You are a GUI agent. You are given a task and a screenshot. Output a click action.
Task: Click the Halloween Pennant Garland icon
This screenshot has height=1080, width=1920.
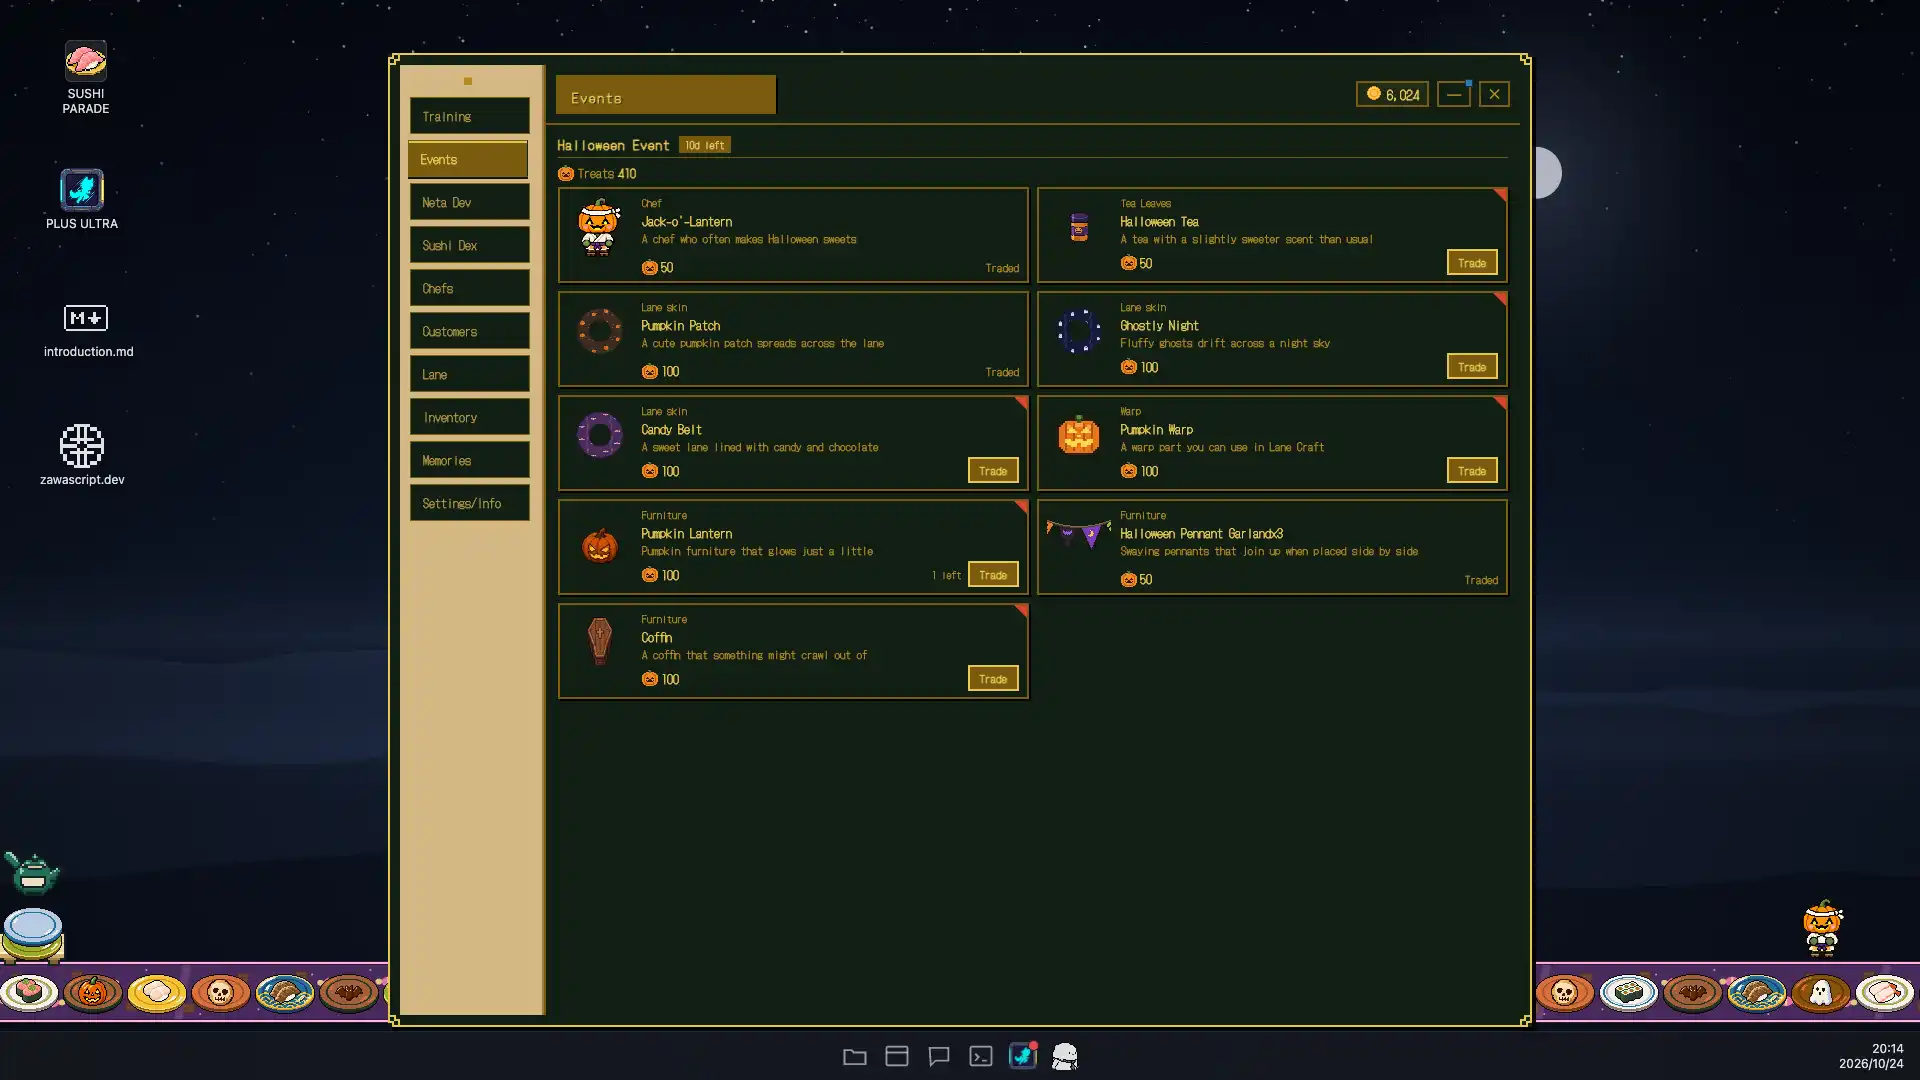[x=1078, y=534]
